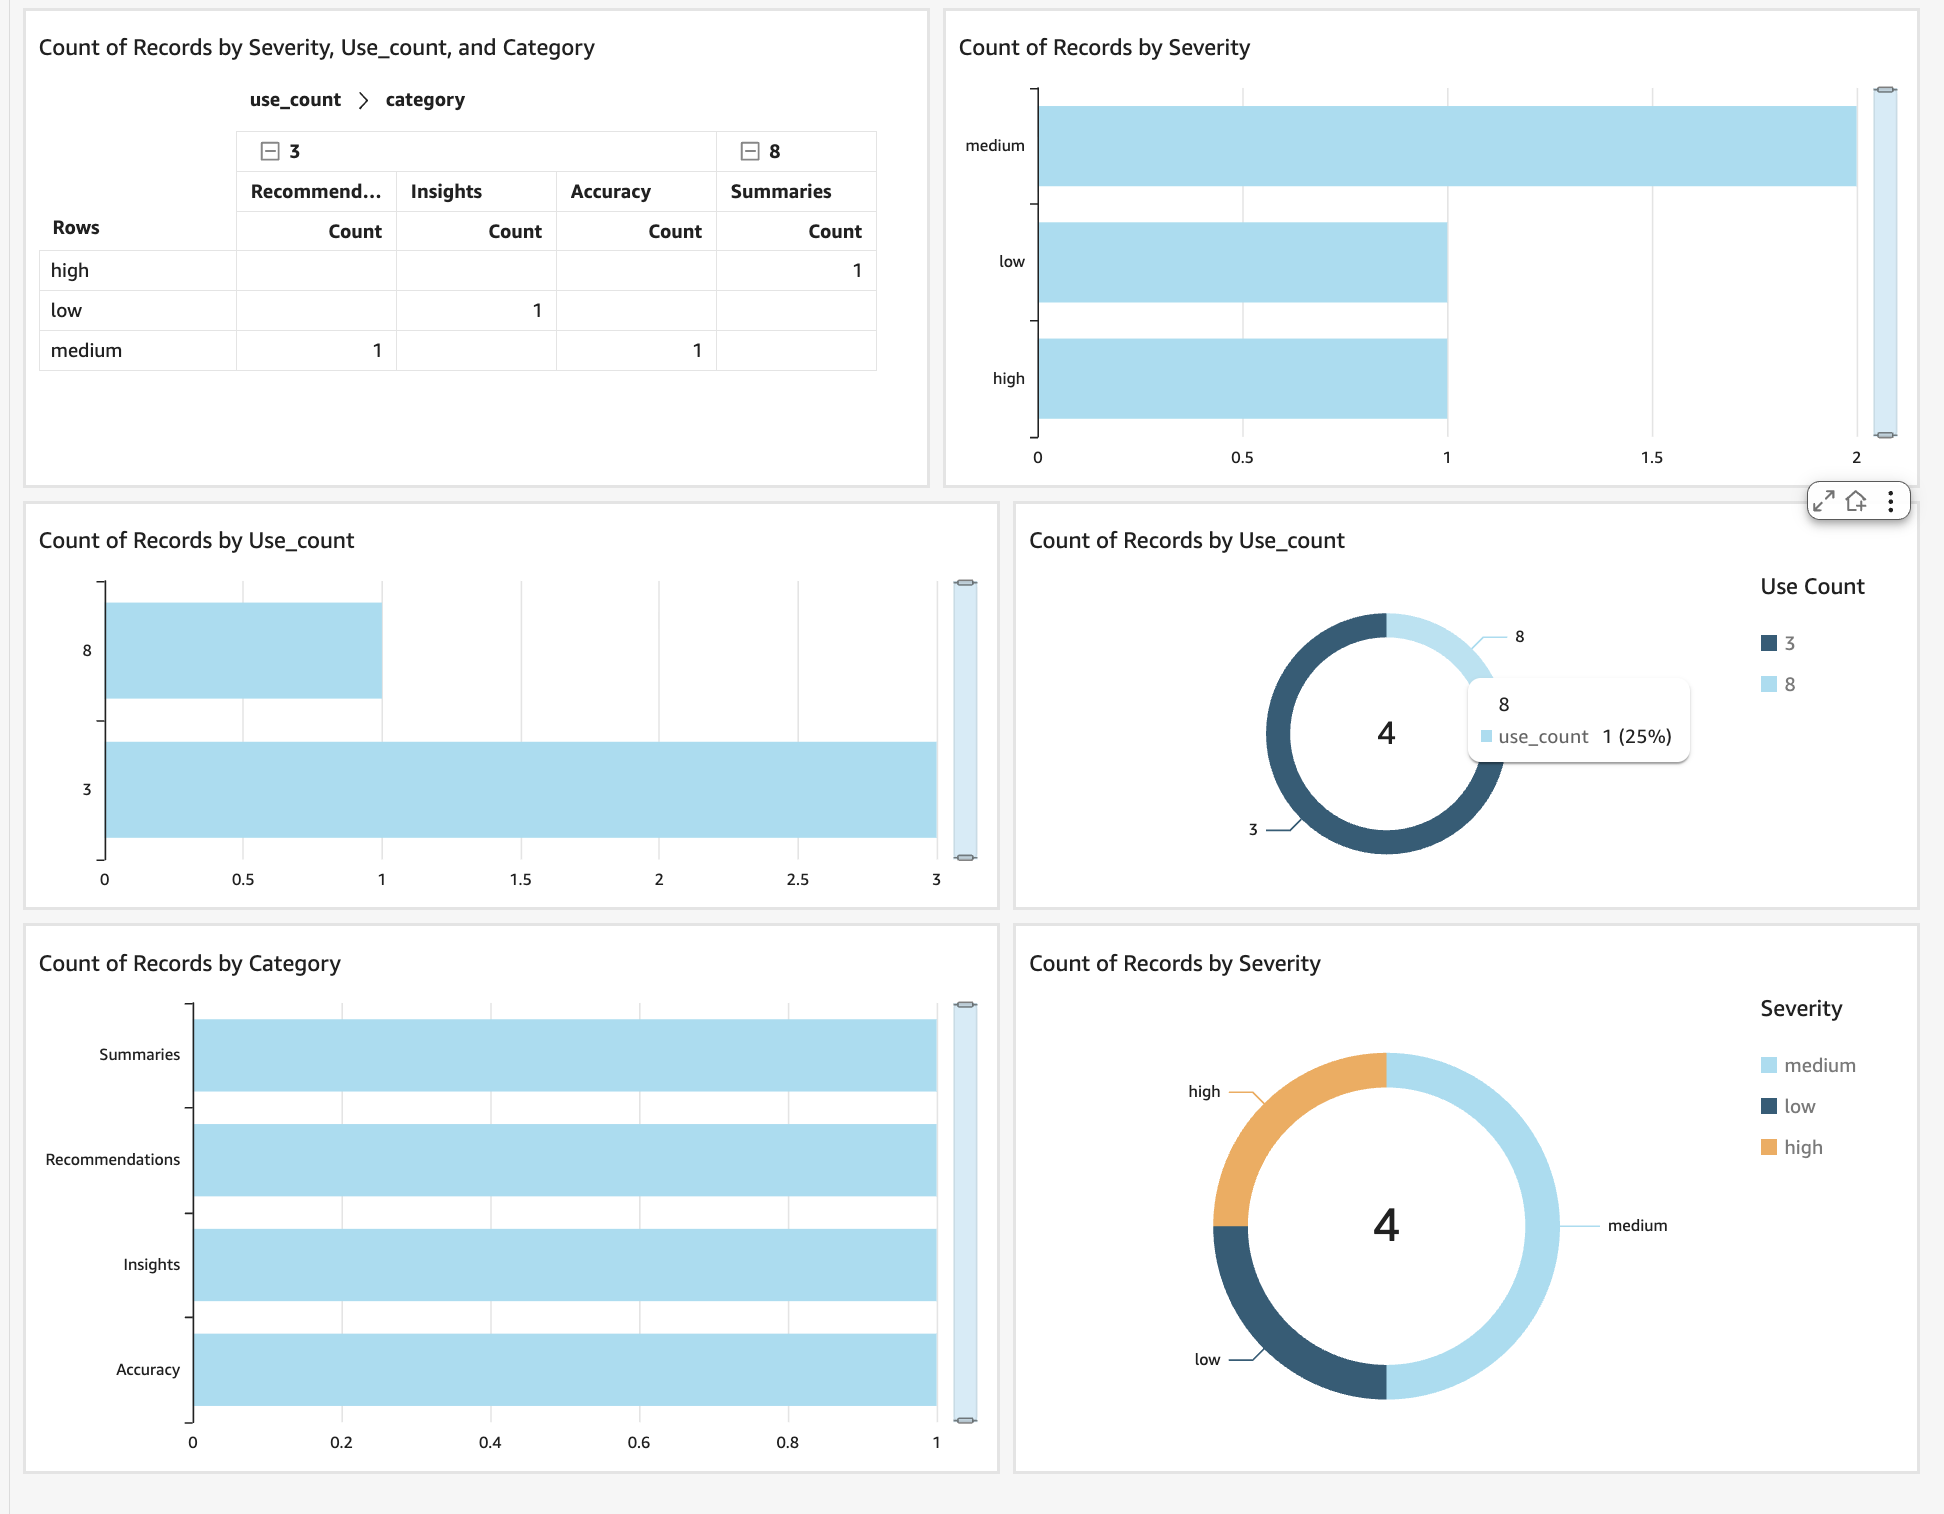Click the Summaries column header
The image size is (1944, 1514).
(781, 191)
